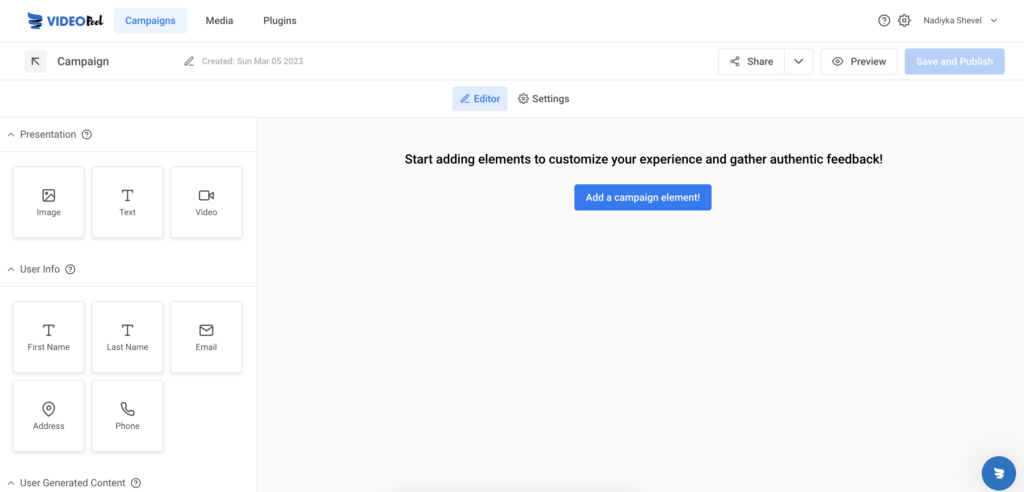The height and width of the screenshot is (492, 1024).
Task: Open the chat widget bubble
Action: pos(999,473)
